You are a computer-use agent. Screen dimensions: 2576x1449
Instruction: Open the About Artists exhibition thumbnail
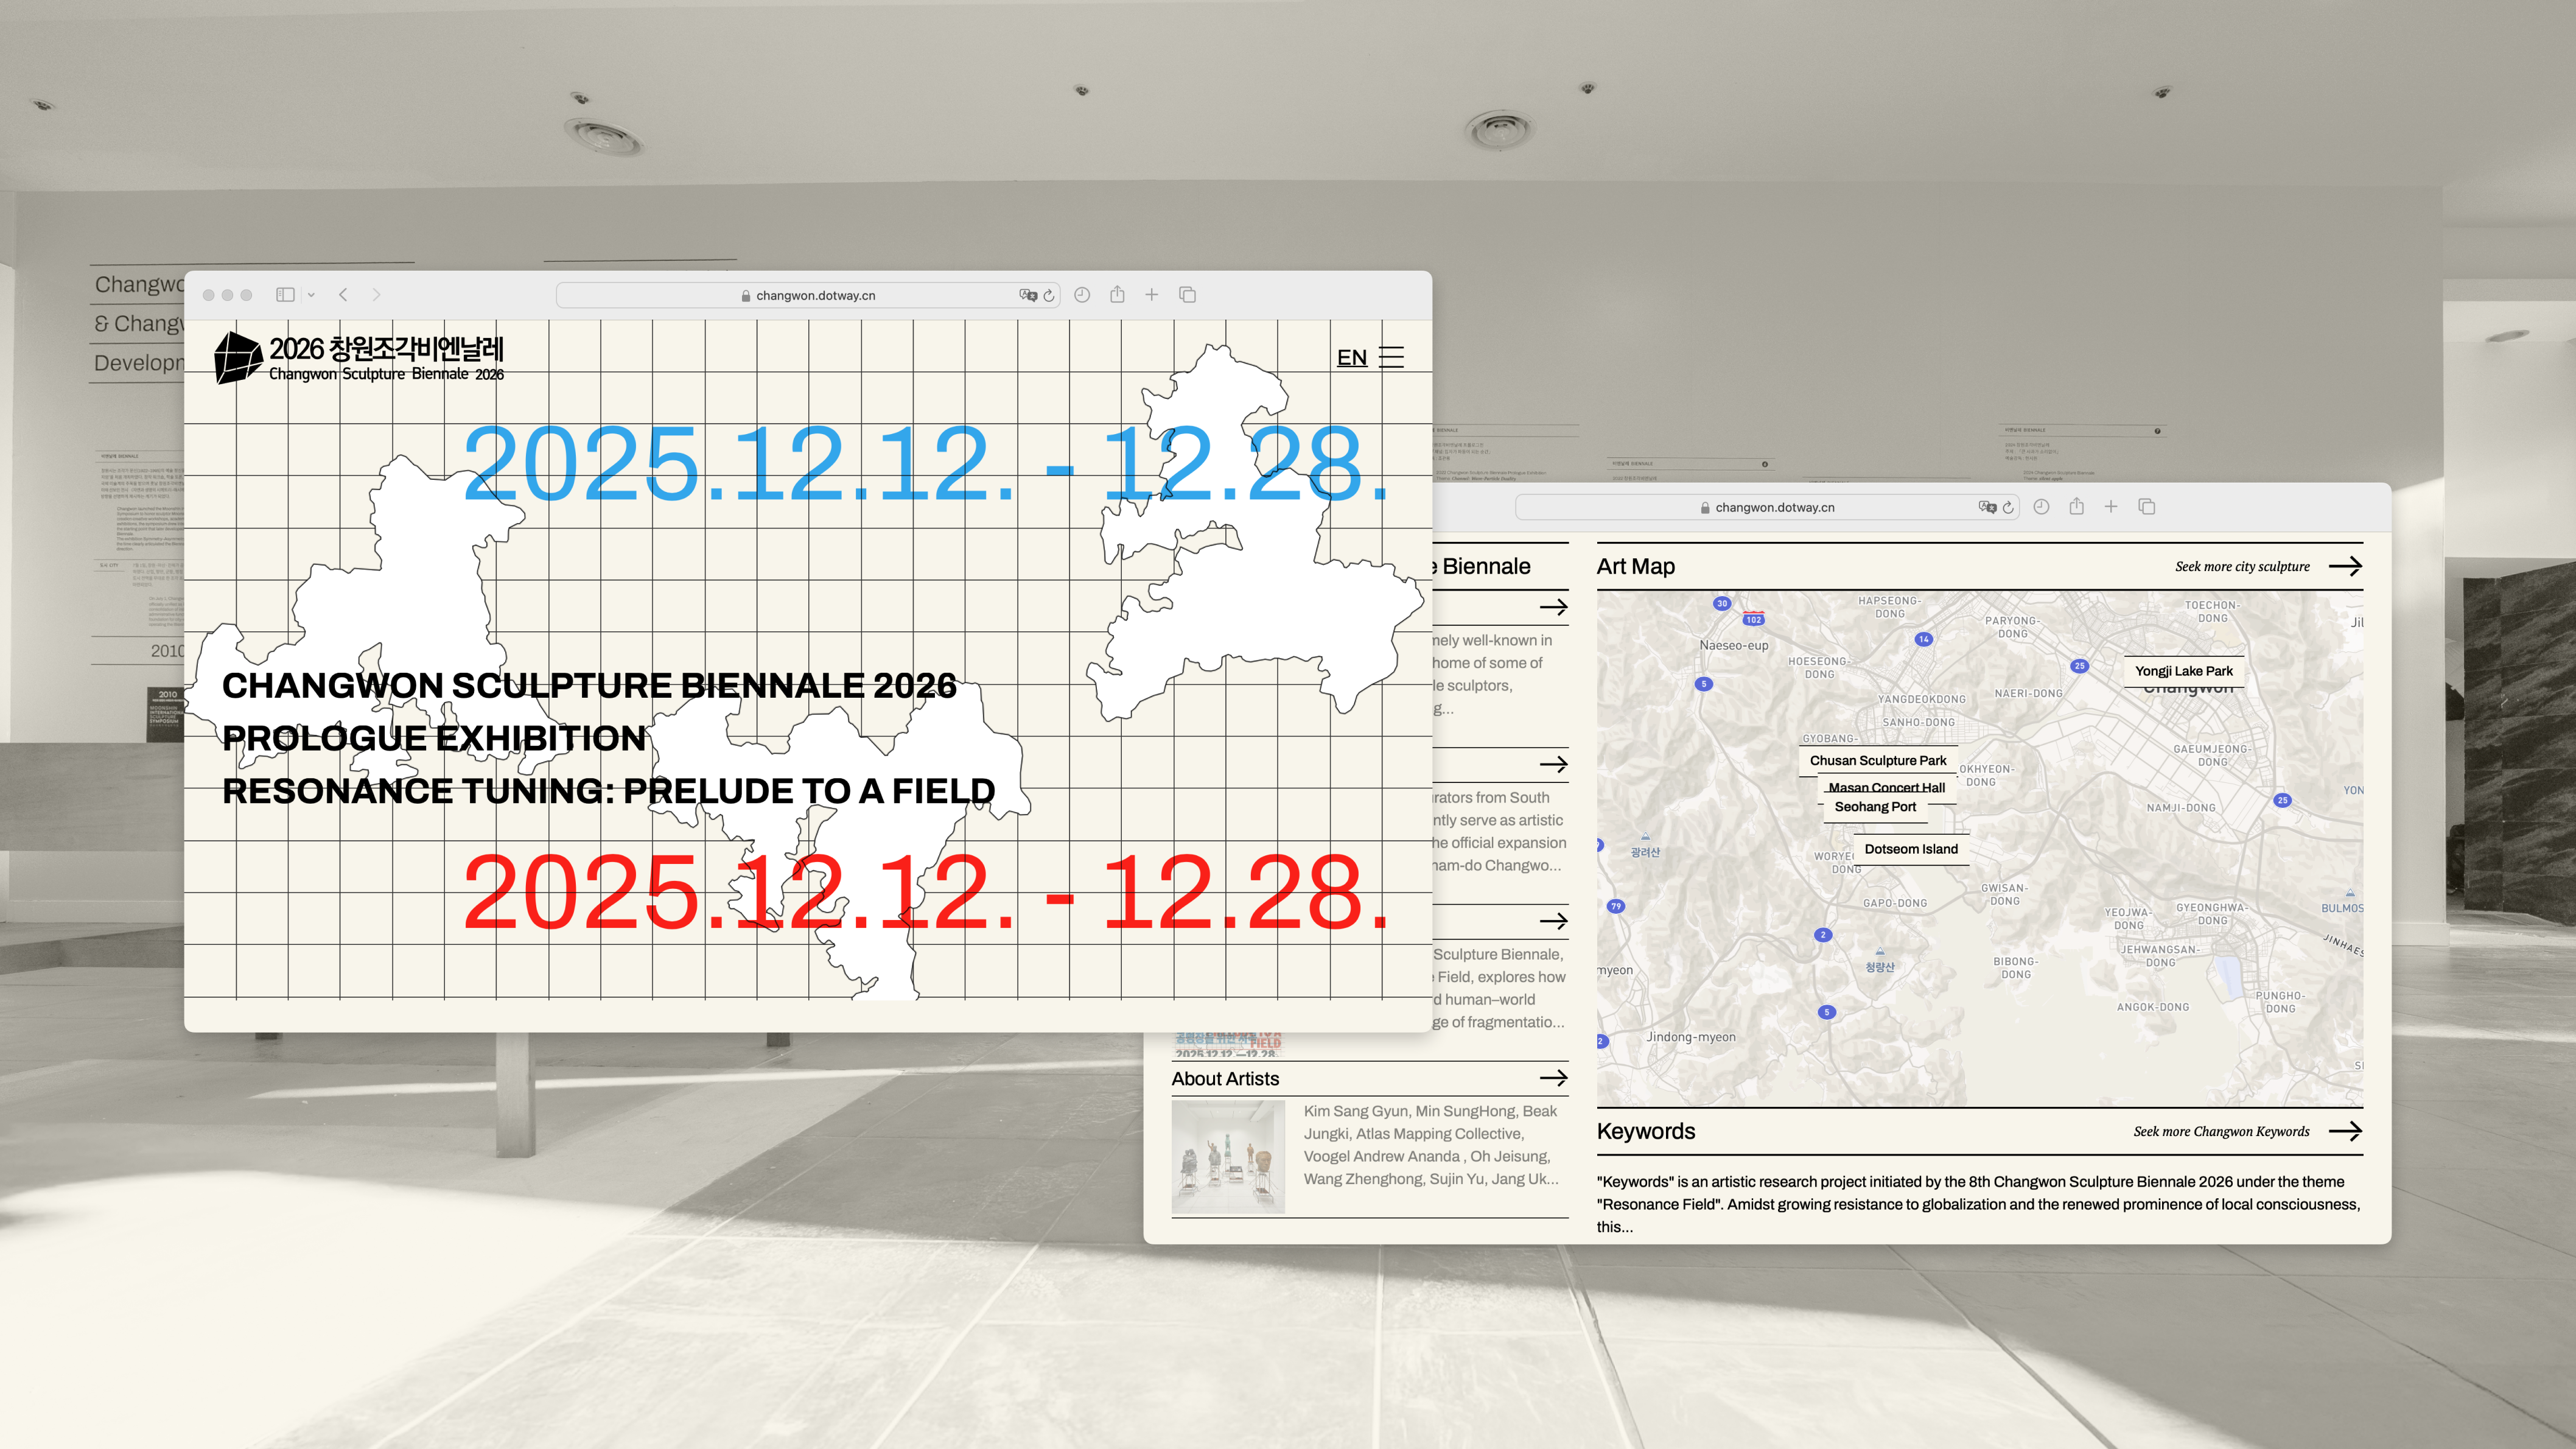tap(1228, 1157)
